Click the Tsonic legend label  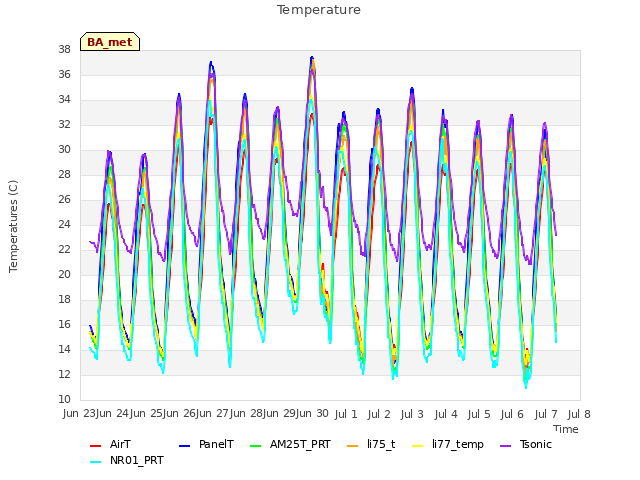pyautogui.click(x=536, y=444)
